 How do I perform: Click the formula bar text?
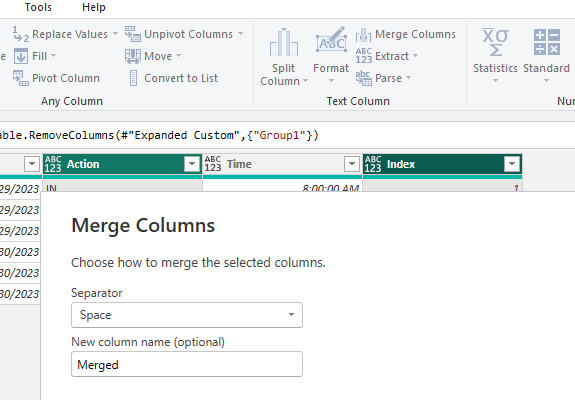[x=159, y=135]
